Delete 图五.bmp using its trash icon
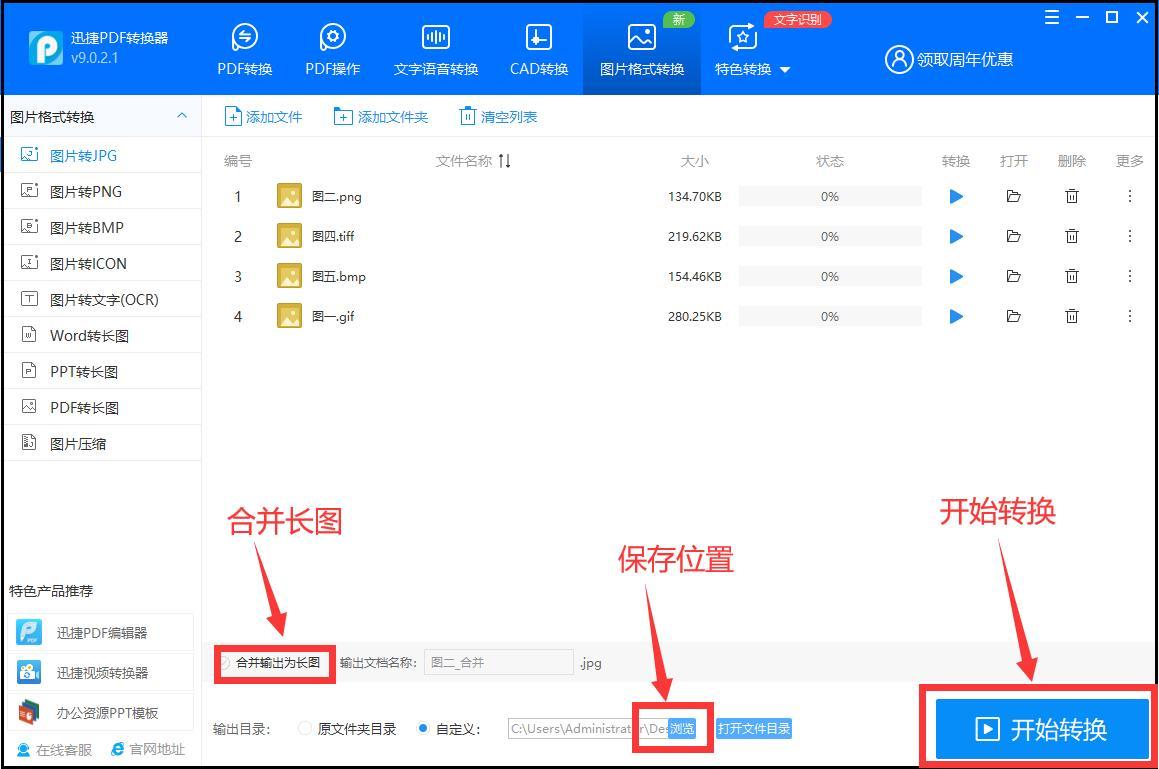Viewport: 1159px width, 769px height. [1071, 276]
